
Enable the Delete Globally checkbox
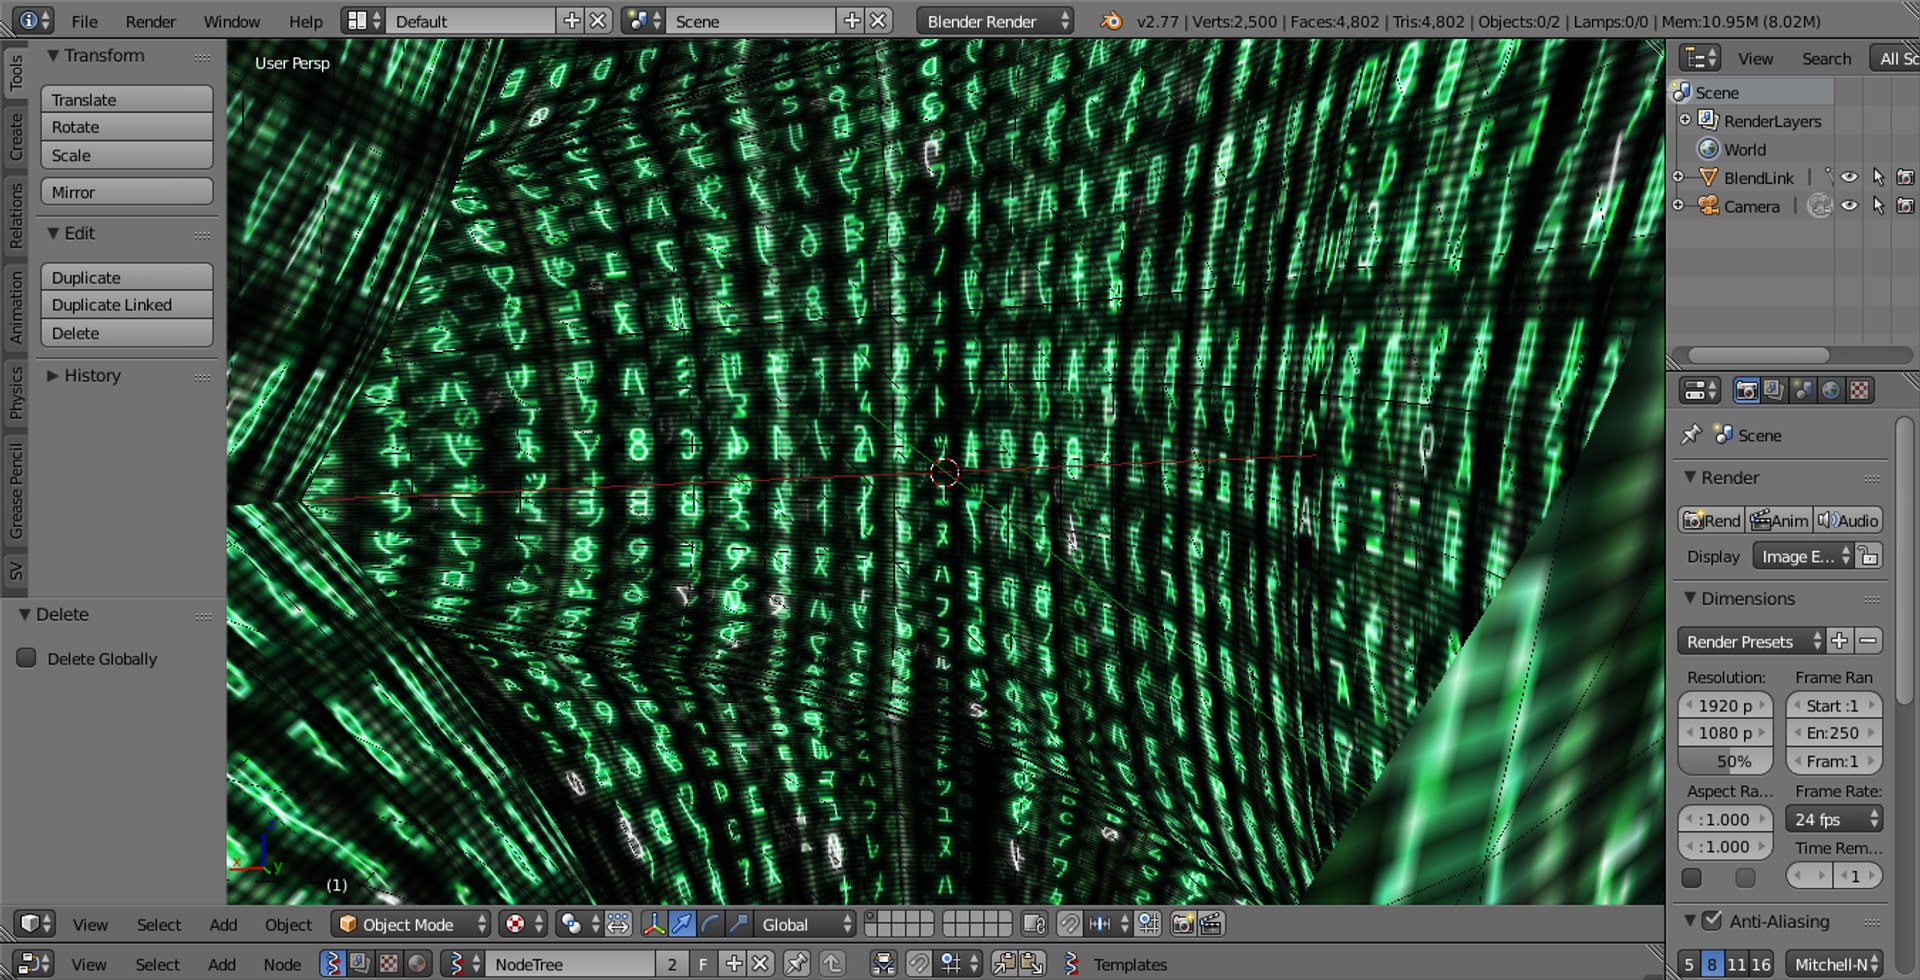[27, 658]
